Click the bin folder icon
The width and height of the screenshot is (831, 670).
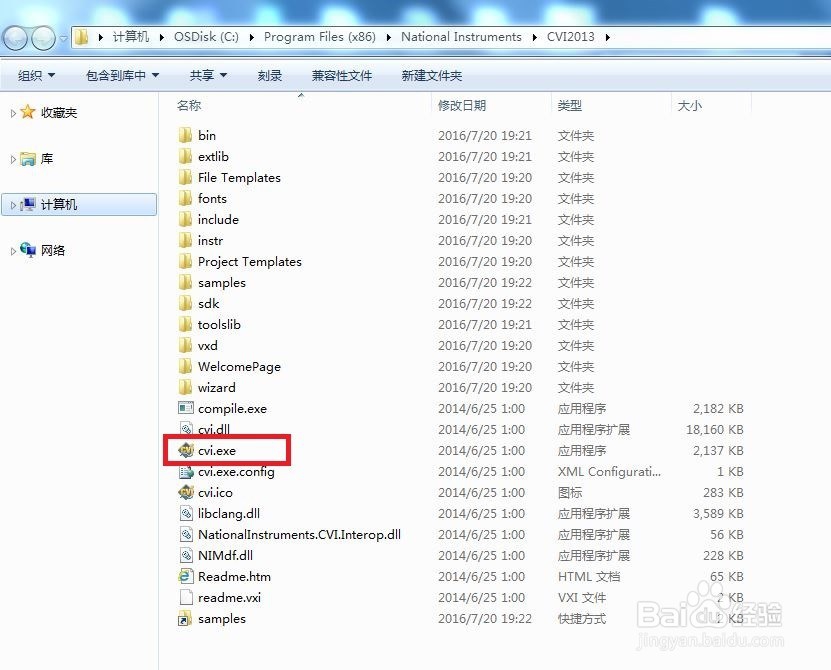click(x=185, y=135)
